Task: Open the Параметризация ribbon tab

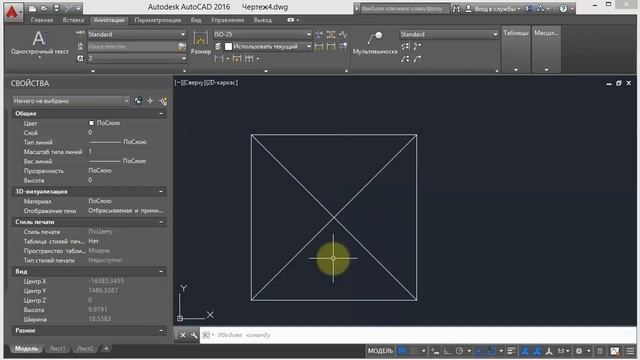Action: pos(158,20)
